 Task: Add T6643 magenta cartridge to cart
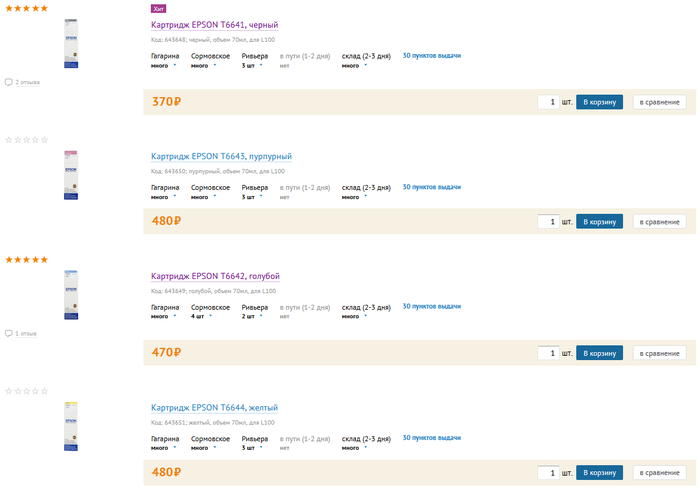[599, 222]
